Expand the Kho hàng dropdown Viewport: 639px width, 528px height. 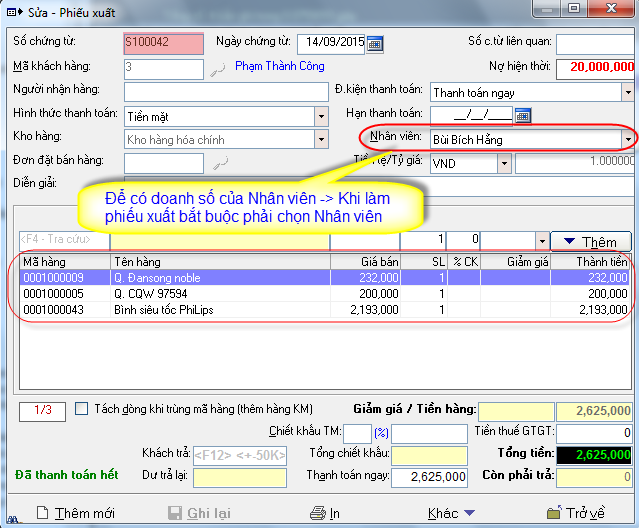point(320,139)
